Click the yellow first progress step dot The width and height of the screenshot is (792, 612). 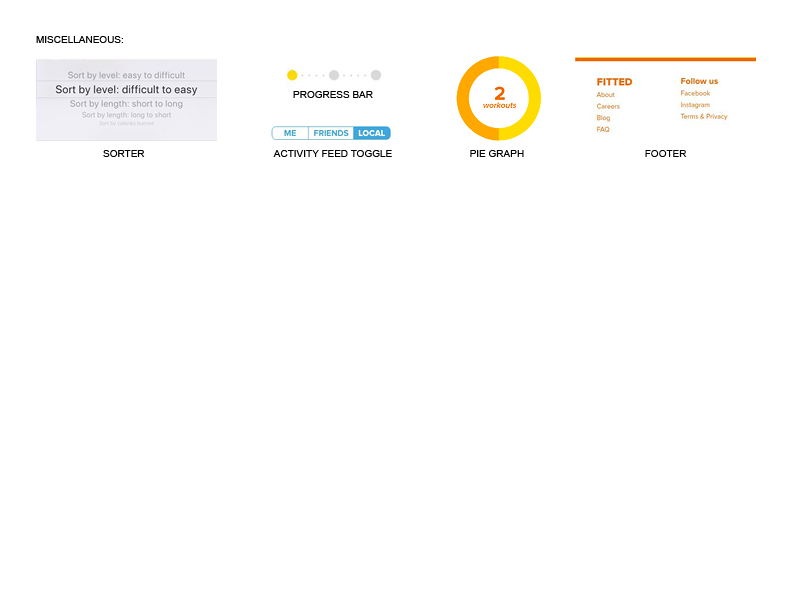(292, 75)
